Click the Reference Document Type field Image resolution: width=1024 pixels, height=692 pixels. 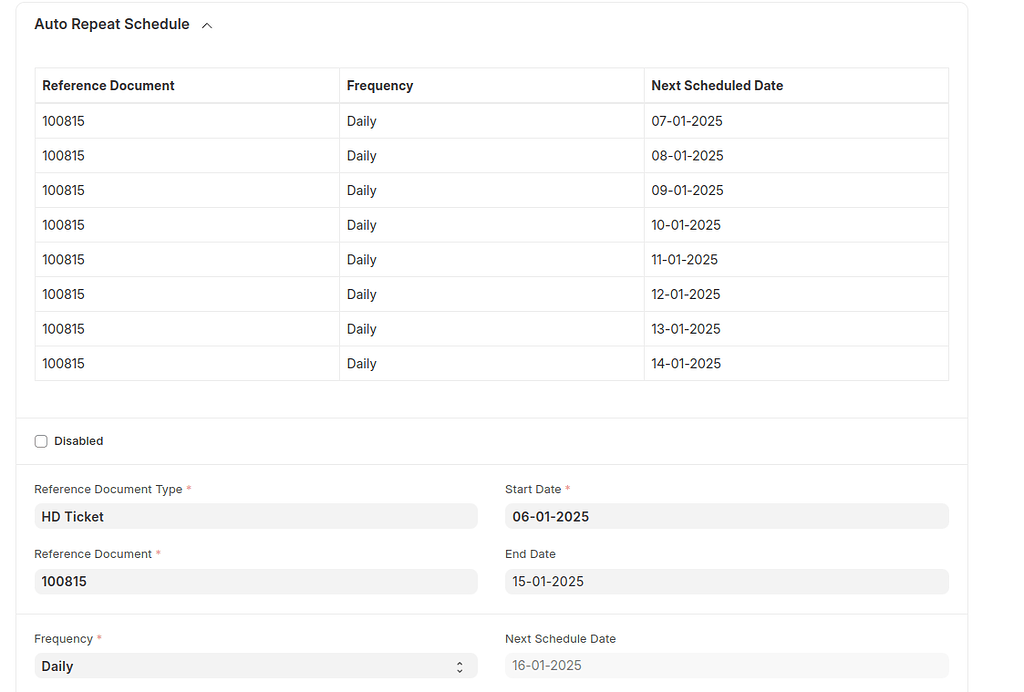pos(256,516)
